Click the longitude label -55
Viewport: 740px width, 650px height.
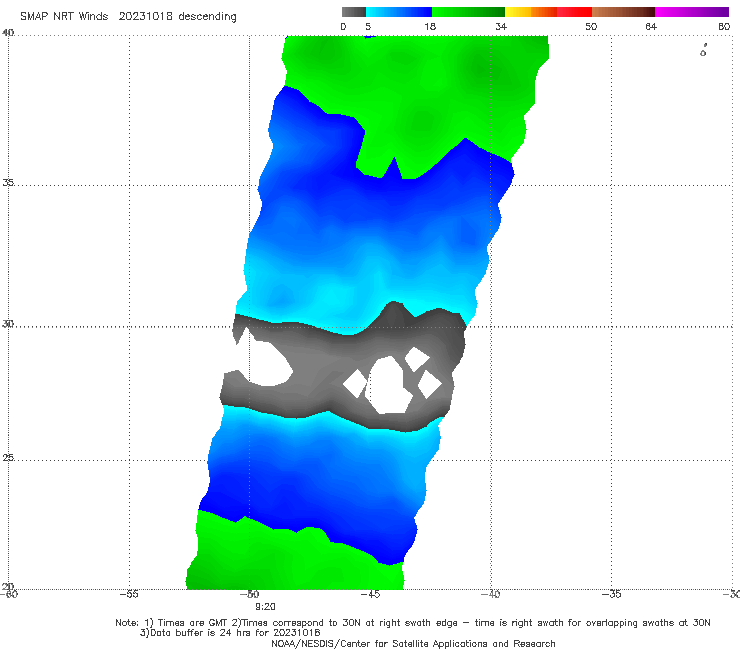[x=129, y=594]
